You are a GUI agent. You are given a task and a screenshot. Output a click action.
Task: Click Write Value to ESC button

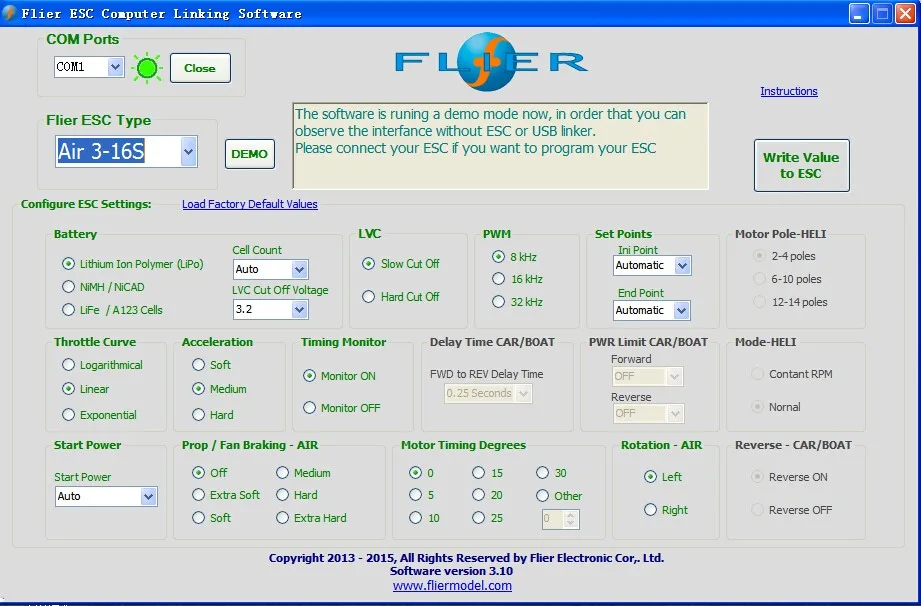[800, 165]
